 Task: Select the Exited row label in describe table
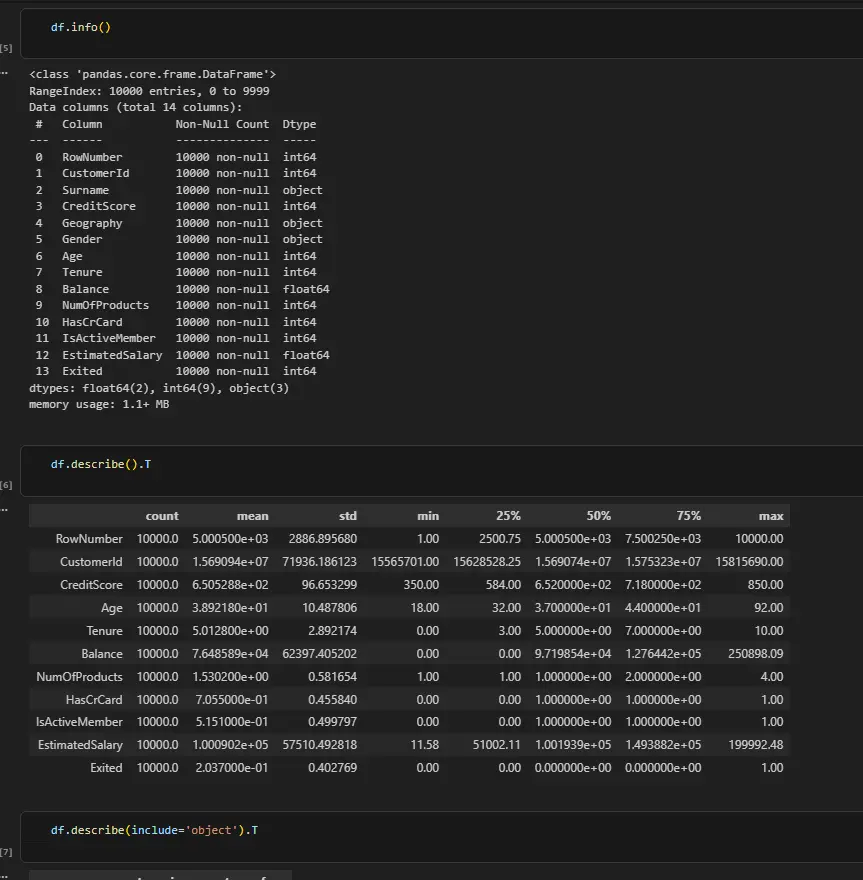(x=106, y=768)
